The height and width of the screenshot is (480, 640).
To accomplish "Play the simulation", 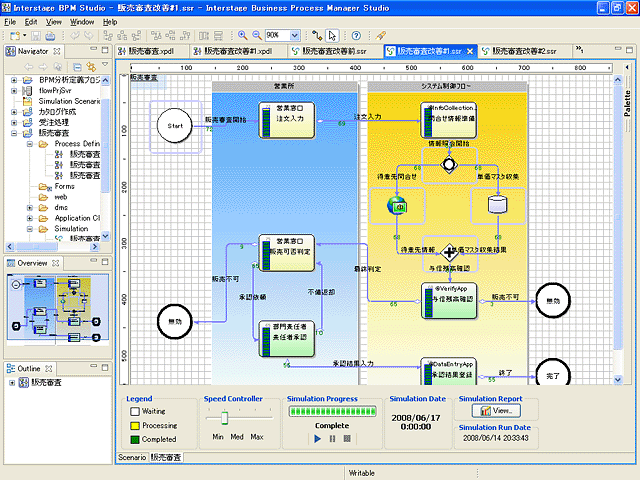I will pyautogui.click(x=318, y=438).
